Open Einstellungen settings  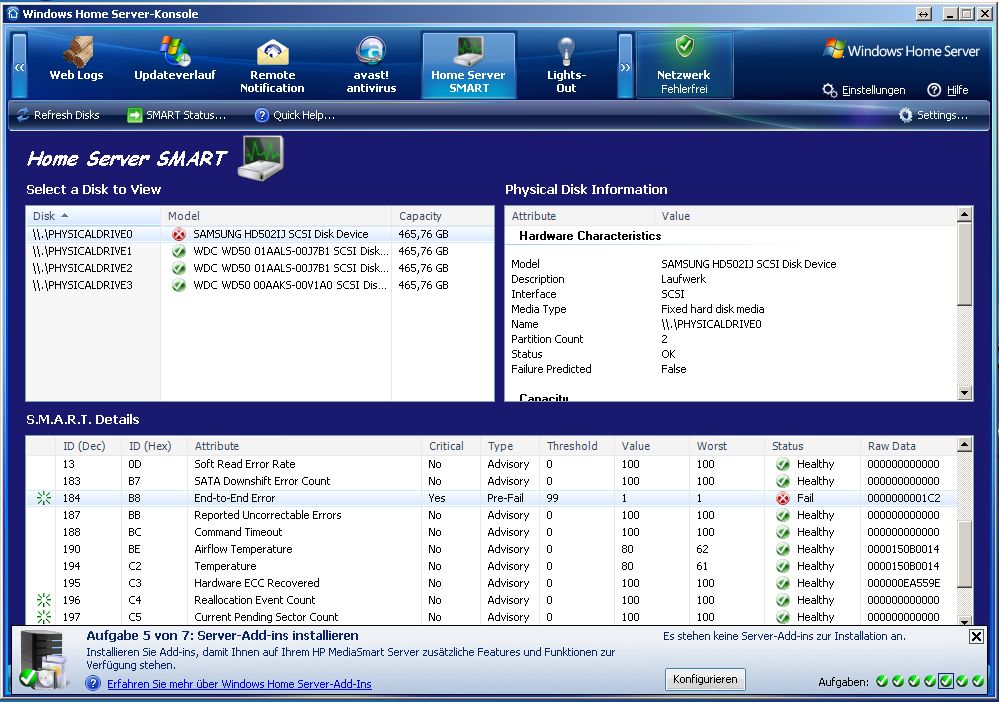863,90
